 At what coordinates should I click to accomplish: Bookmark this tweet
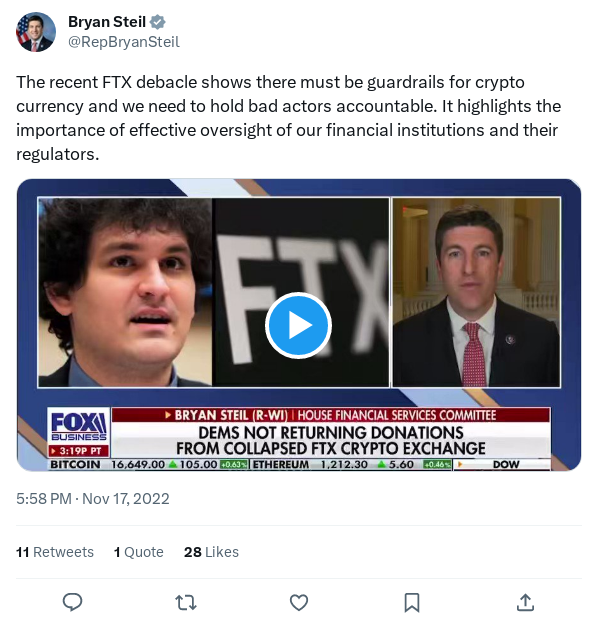coord(412,602)
